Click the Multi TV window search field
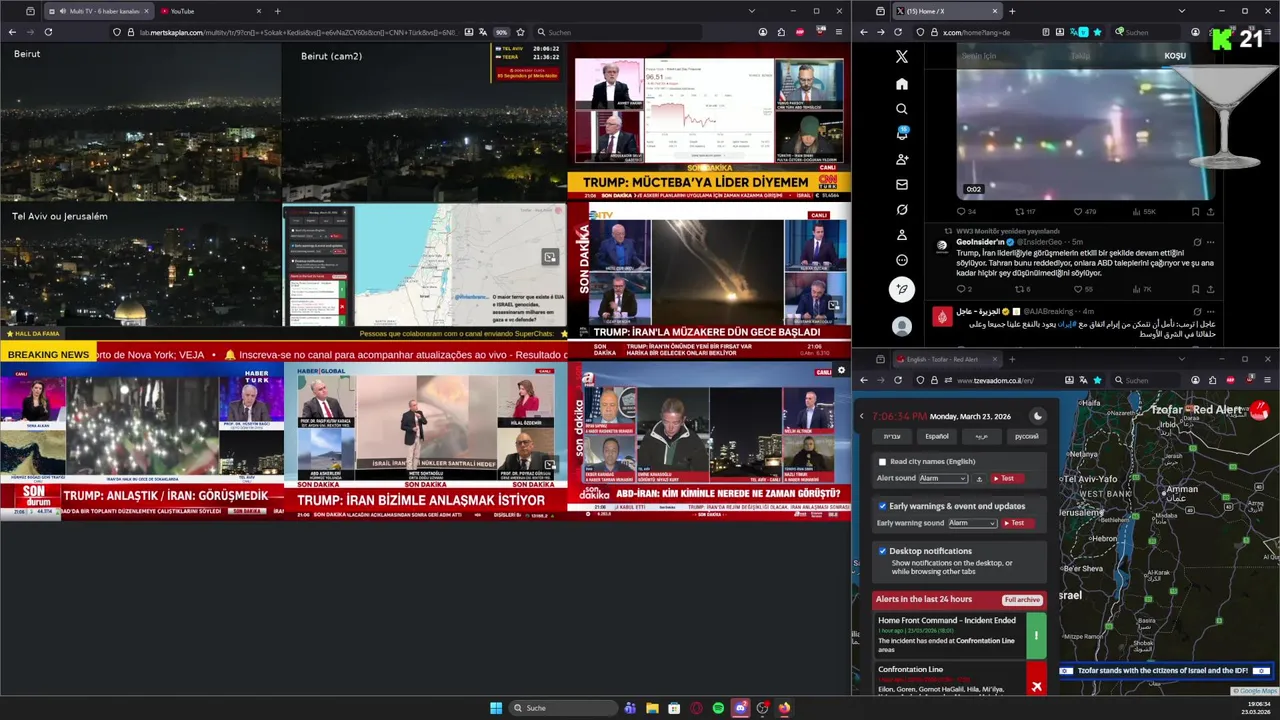The height and width of the screenshot is (720, 1280). [x=619, y=32]
